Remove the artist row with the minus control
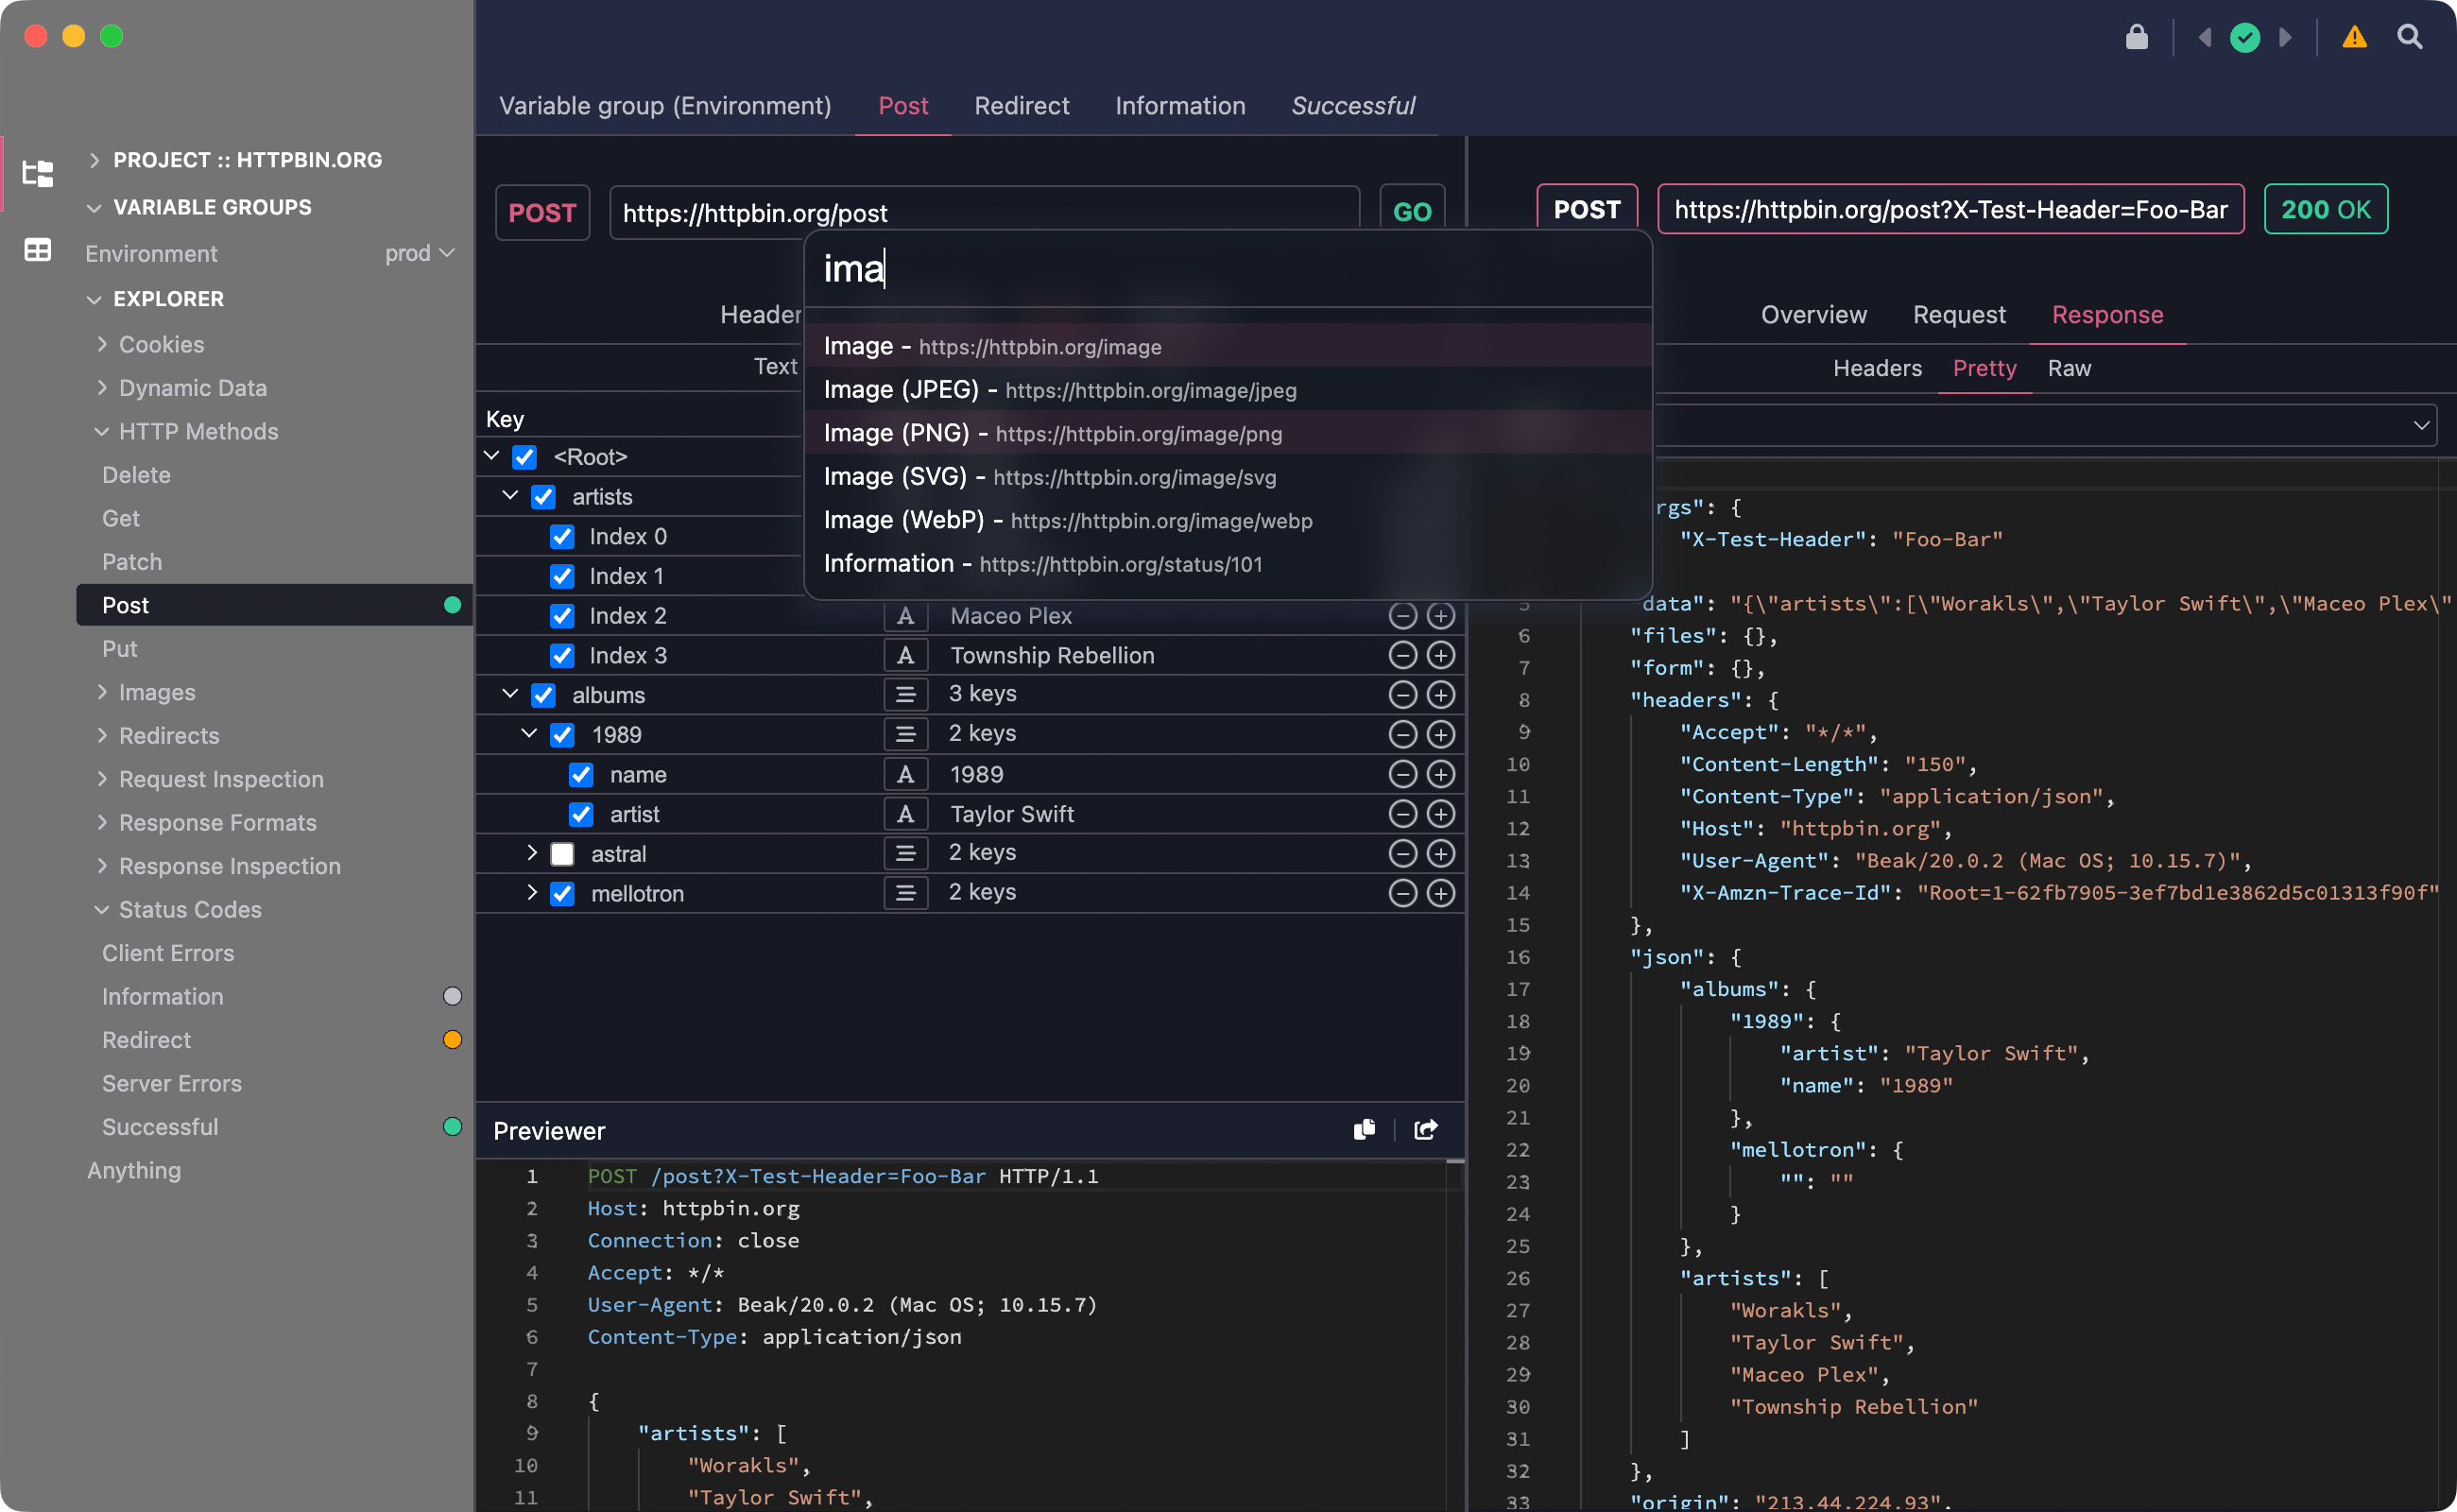Viewport: 2457px width, 1512px height. (1402, 813)
